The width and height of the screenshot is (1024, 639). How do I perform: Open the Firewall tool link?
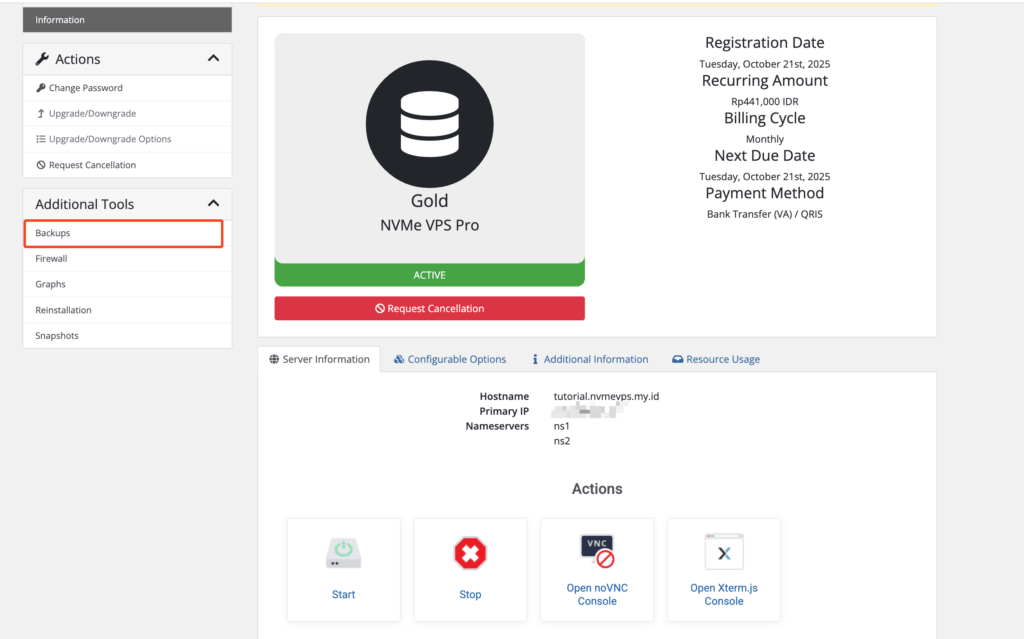(x=51, y=259)
